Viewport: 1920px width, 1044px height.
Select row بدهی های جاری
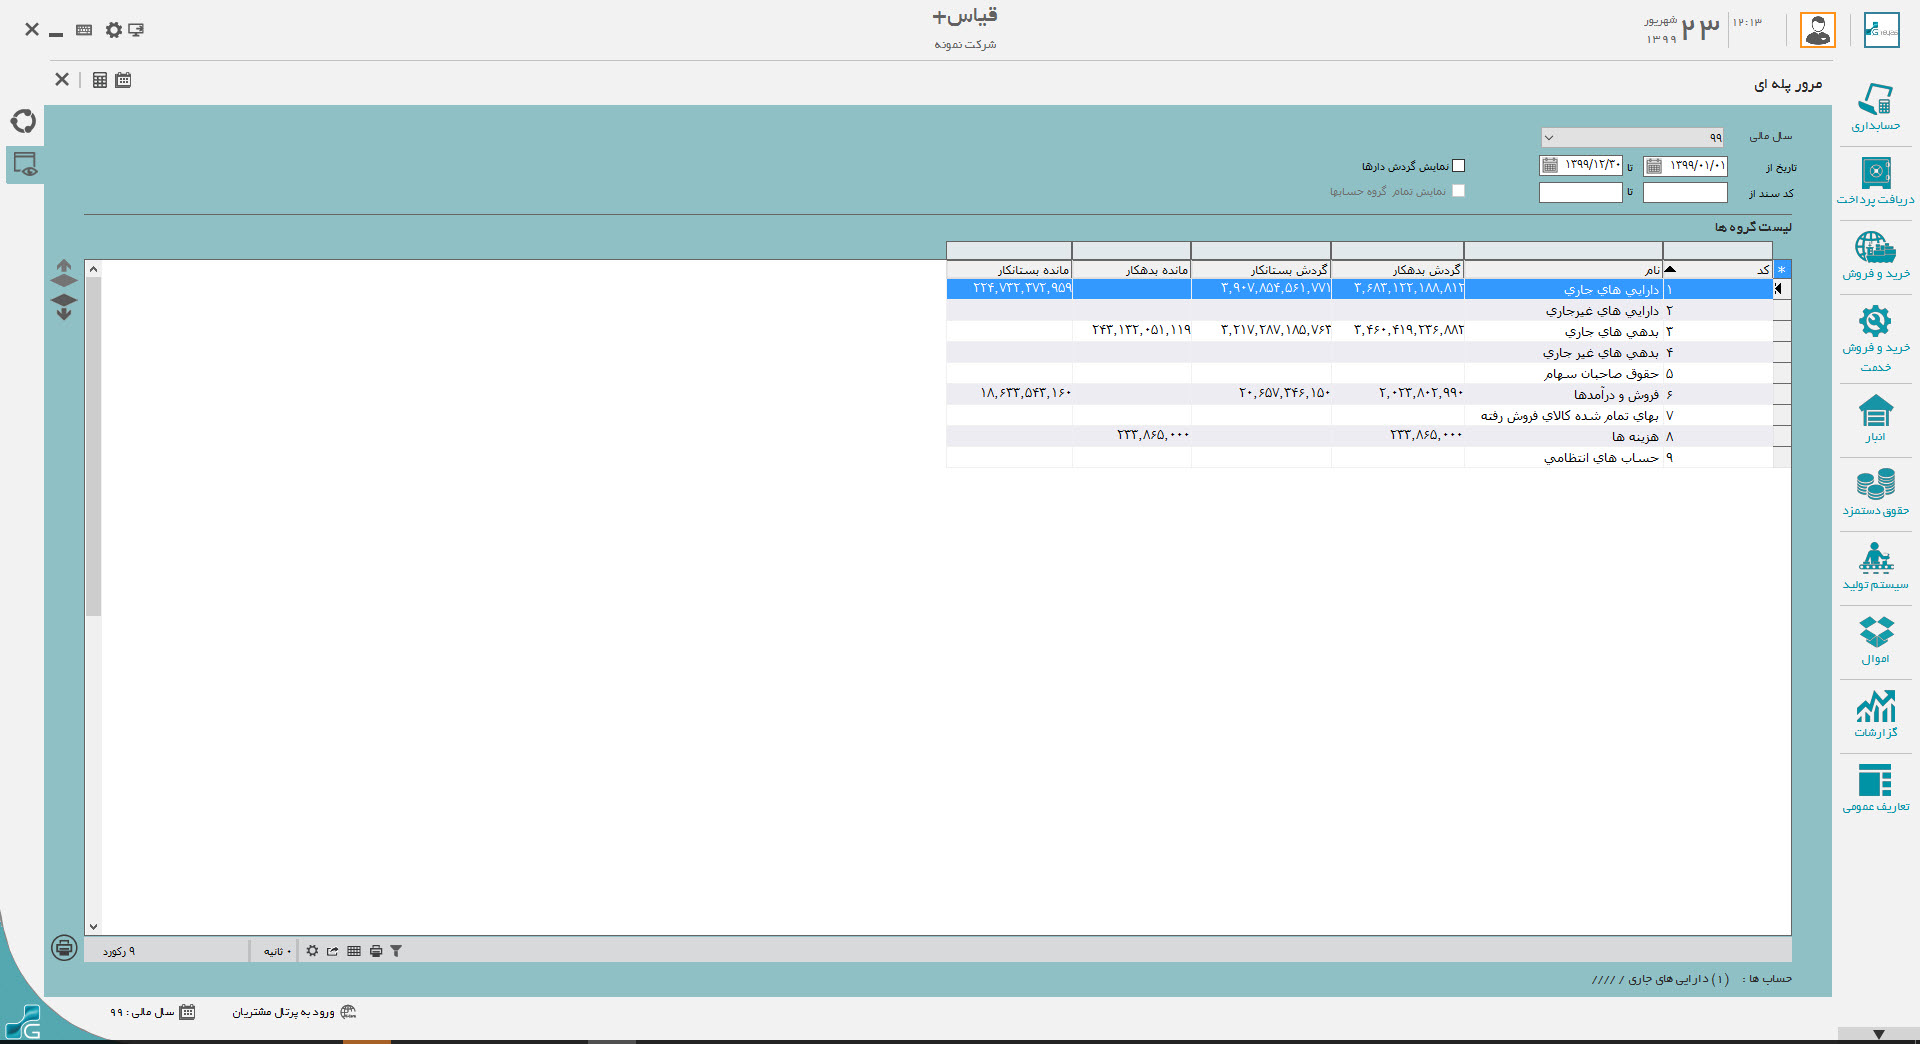pos(1360,331)
